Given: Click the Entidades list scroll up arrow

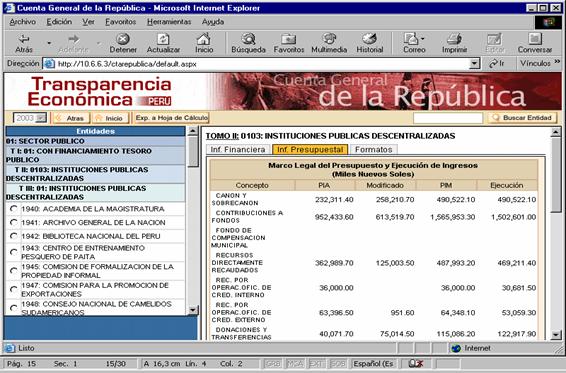Looking at the screenshot, I should coord(193,131).
